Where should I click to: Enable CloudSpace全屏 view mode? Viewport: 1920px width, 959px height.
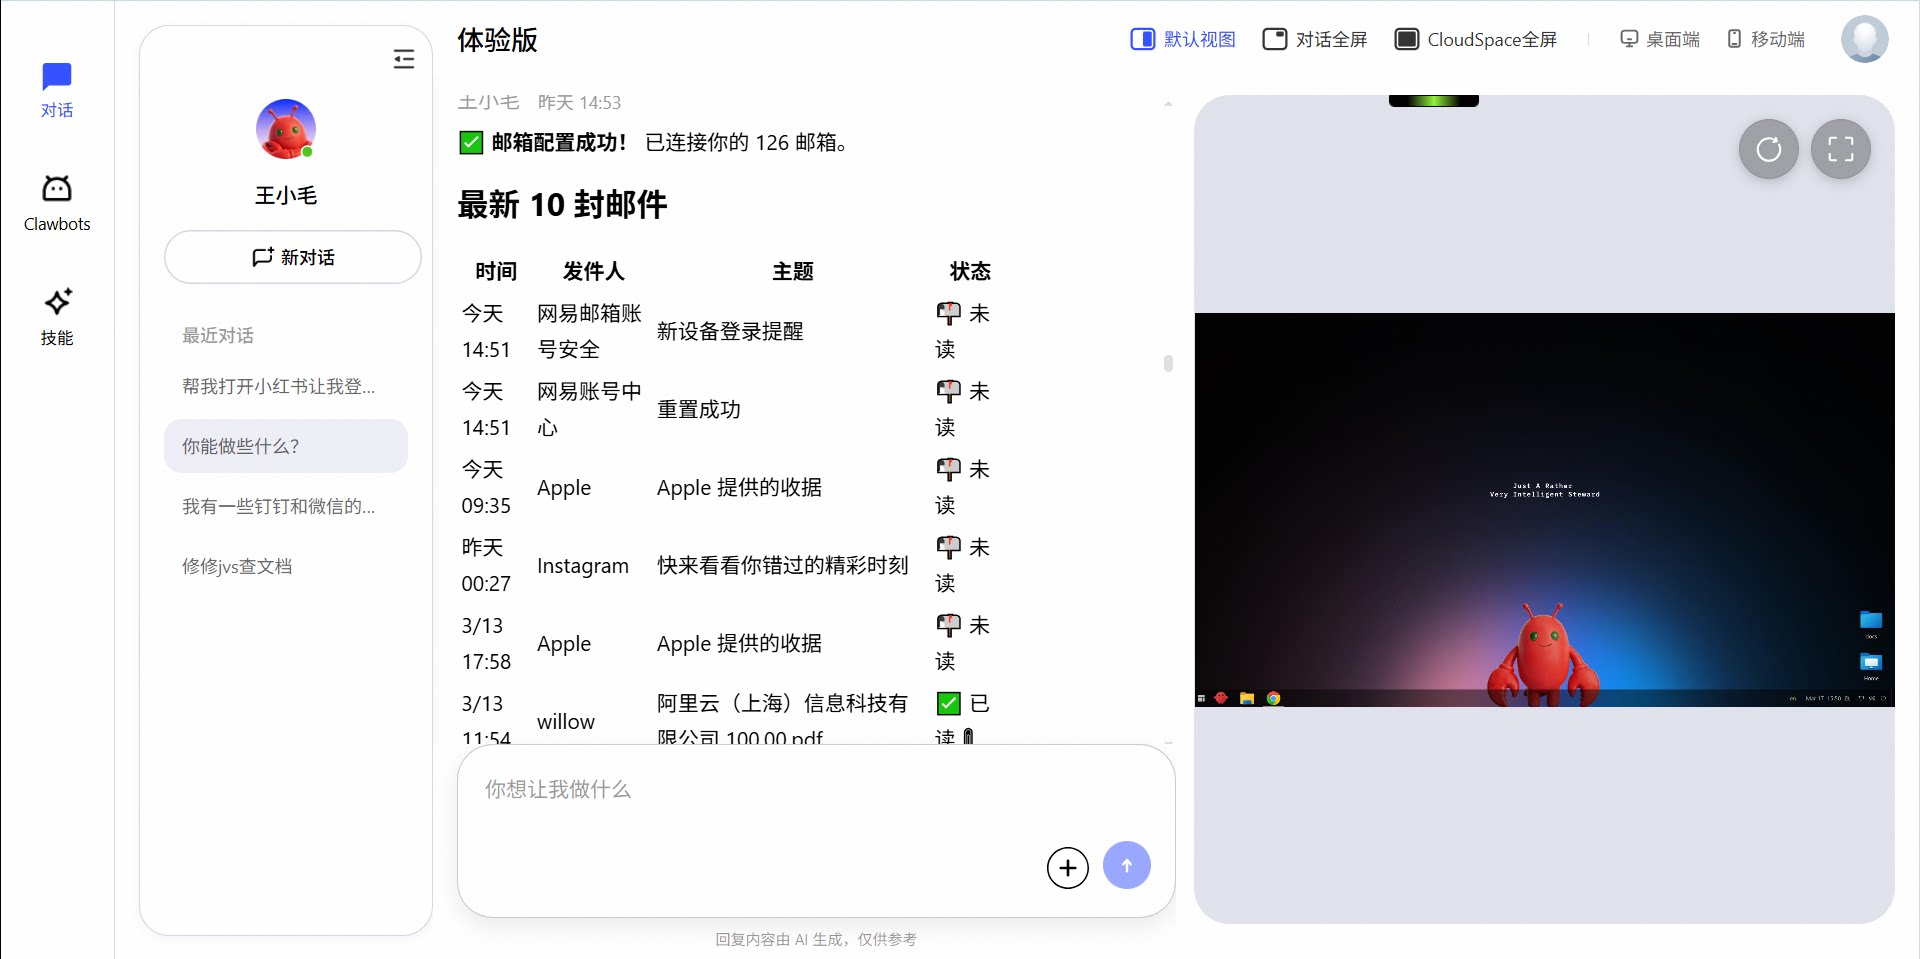click(1476, 39)
